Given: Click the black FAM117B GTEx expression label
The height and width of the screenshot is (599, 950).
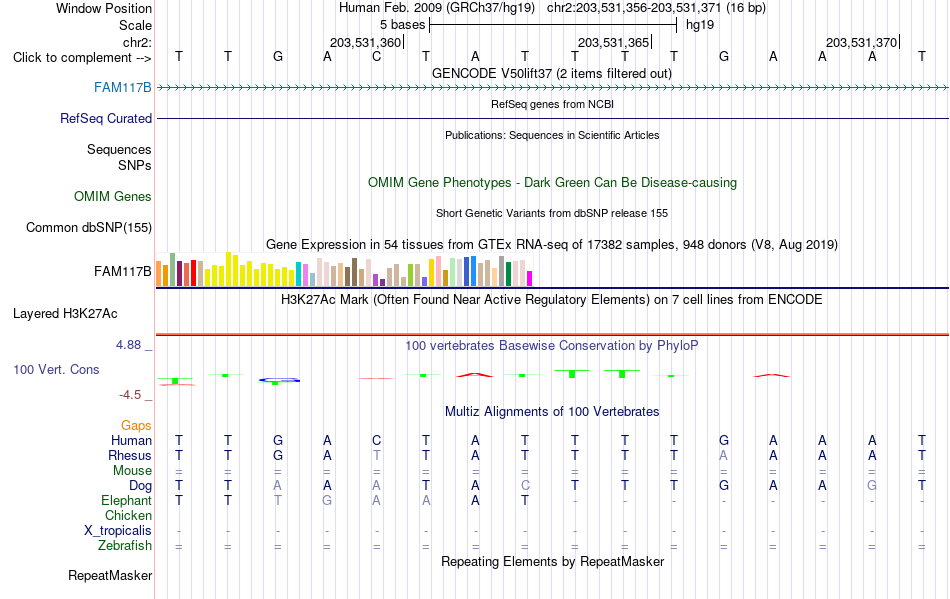Looking at the screenshot, I should [122, 271].
